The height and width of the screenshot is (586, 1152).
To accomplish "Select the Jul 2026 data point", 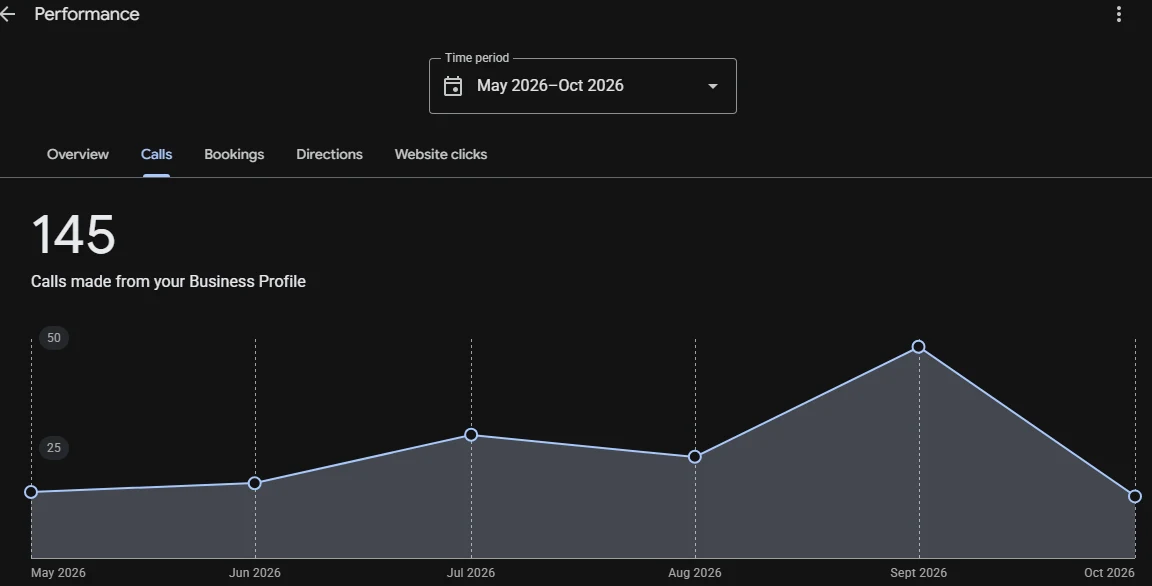I will 471,435.
